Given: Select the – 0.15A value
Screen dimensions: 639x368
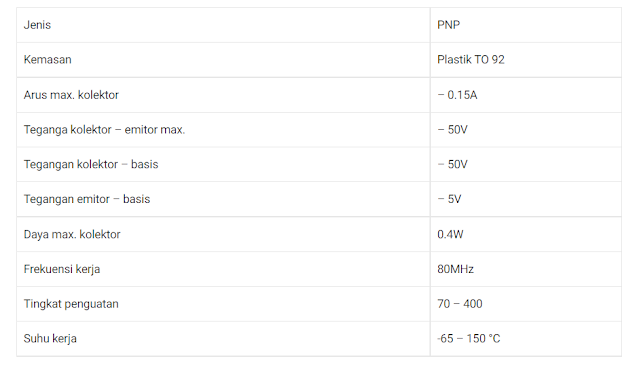Looking at the screenshot, I should tap(457, 95).
